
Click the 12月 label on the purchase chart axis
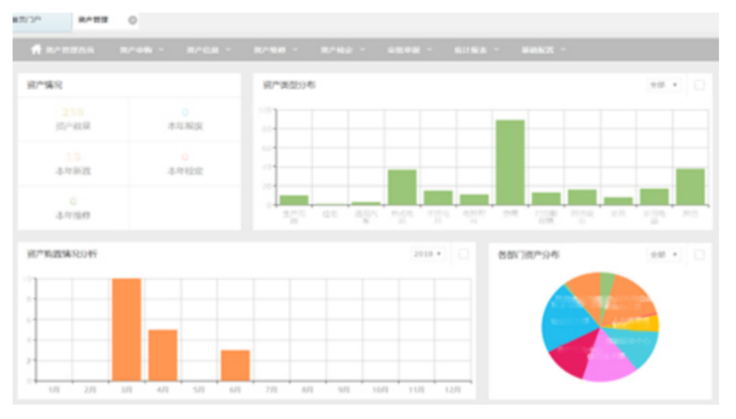click(x=452, y=389)
